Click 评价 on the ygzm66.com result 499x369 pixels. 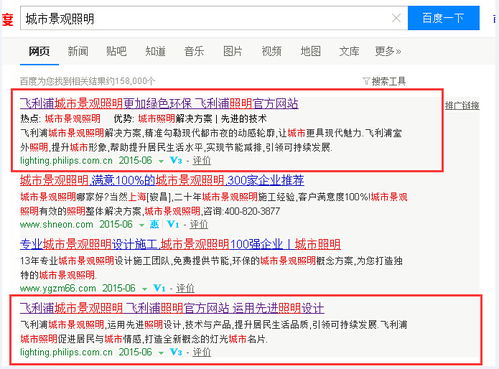[185, 288]
